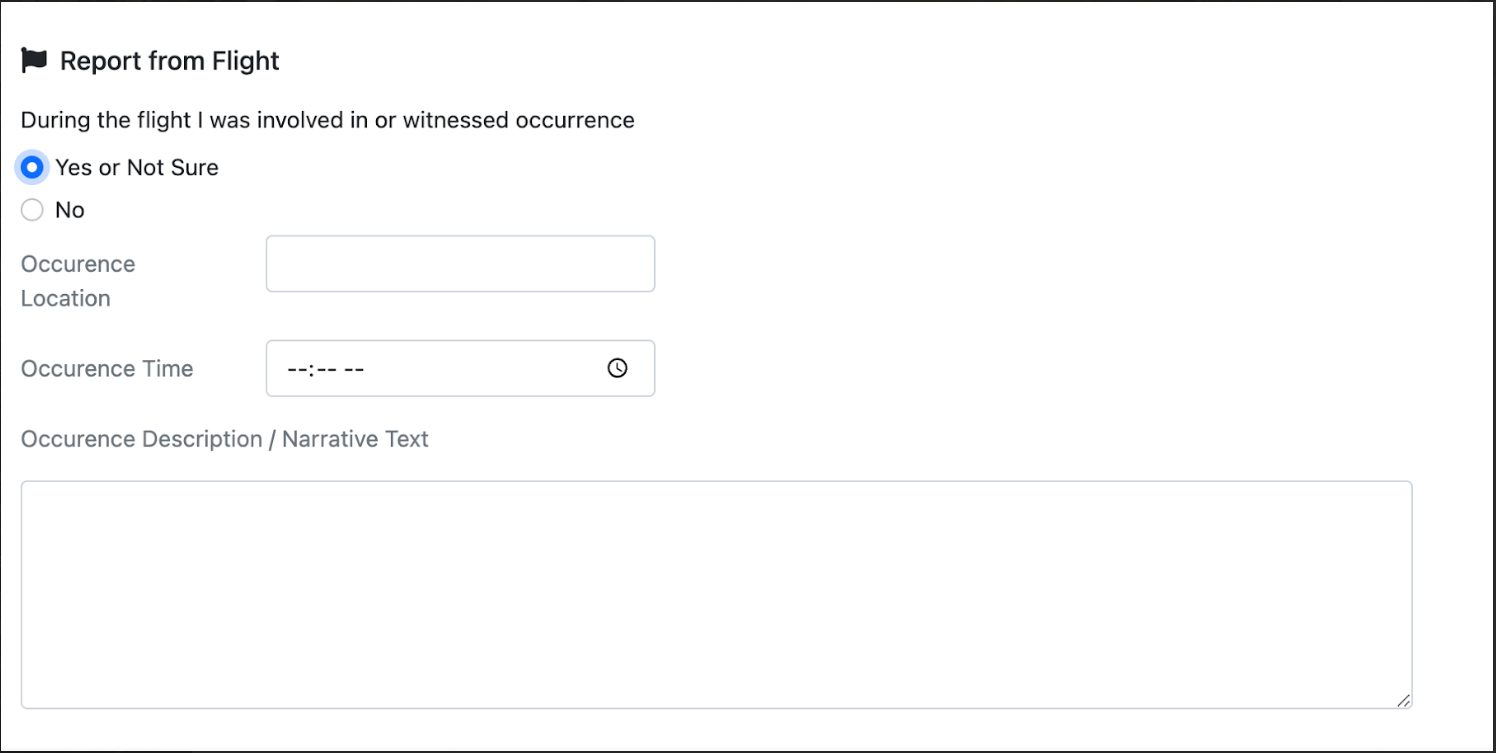Image resolution: width=1496 pixels, height=753 pixels.
Task: Click the flag icon beside Report from Flight
Action: pos(33,60)
